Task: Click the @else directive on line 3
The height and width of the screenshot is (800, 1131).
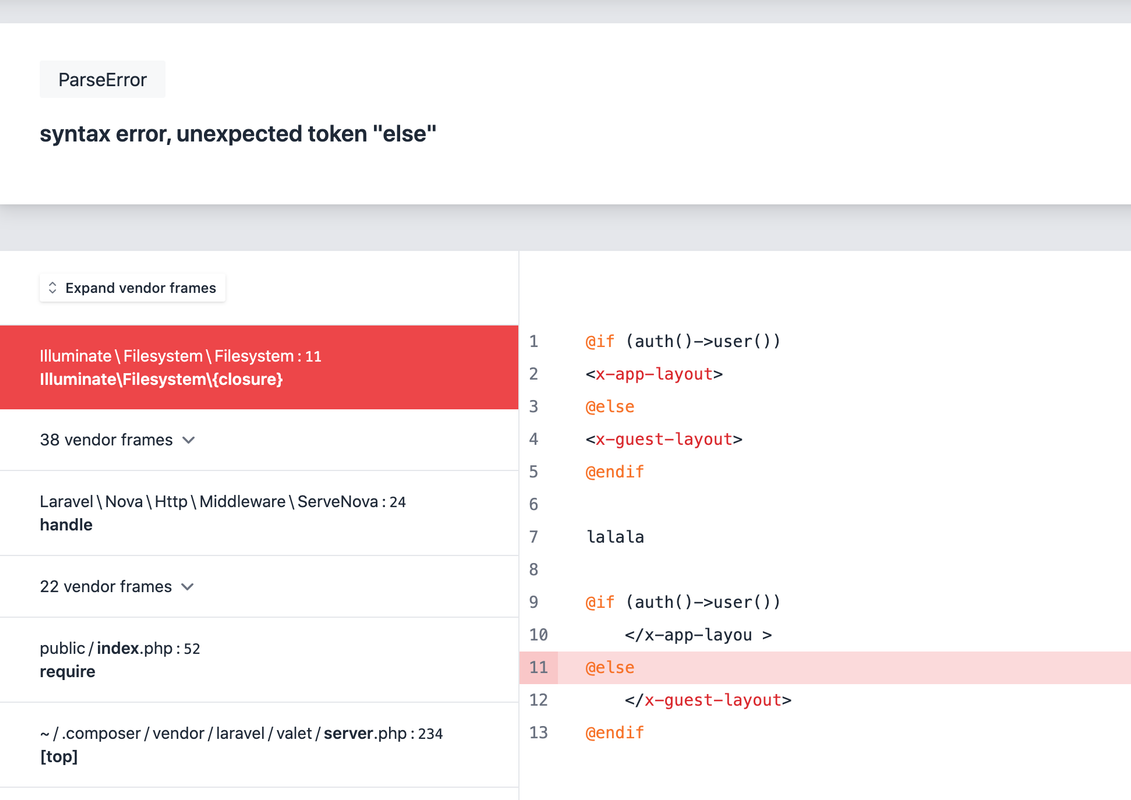Action: tap(609, 407)
